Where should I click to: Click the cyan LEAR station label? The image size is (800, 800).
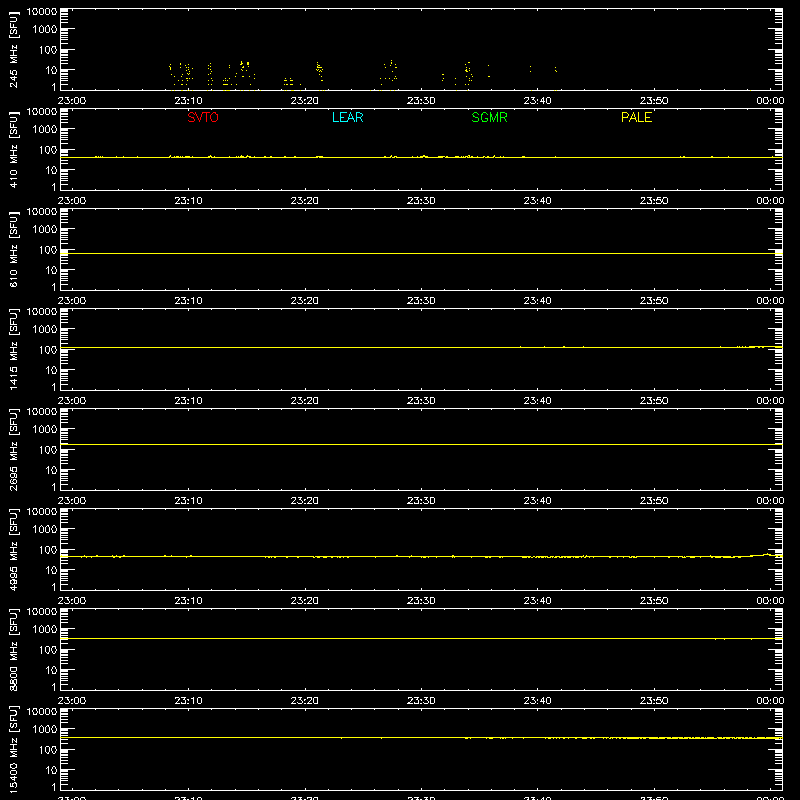[347, 117]
